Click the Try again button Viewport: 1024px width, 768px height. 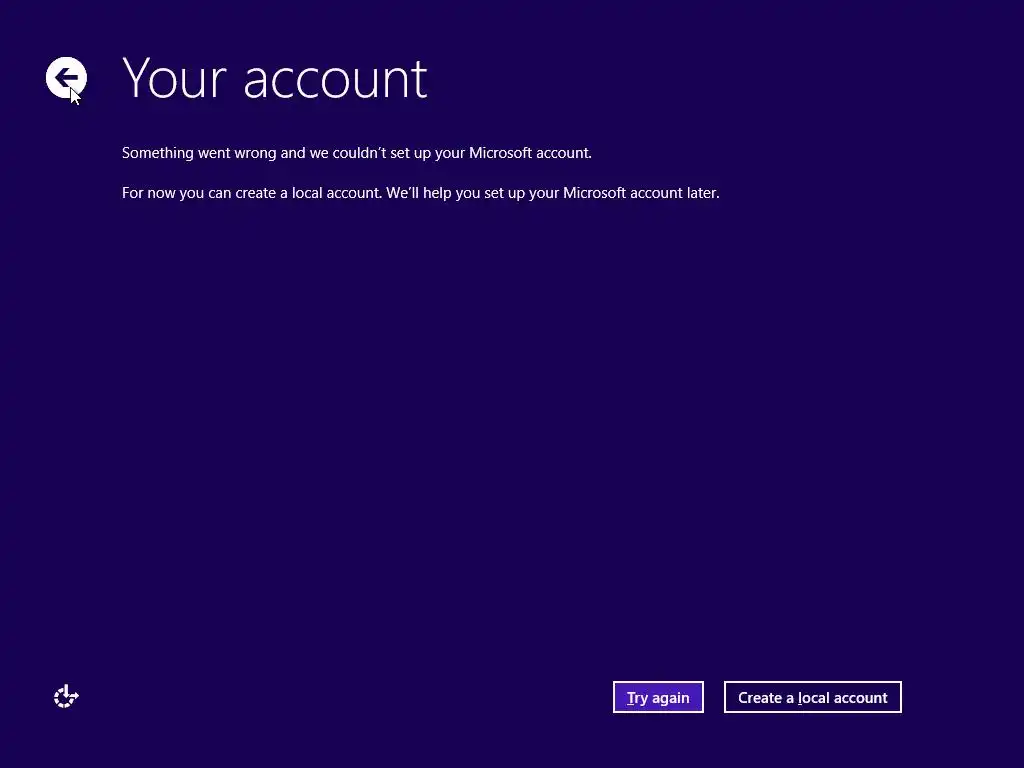point(658,697)
